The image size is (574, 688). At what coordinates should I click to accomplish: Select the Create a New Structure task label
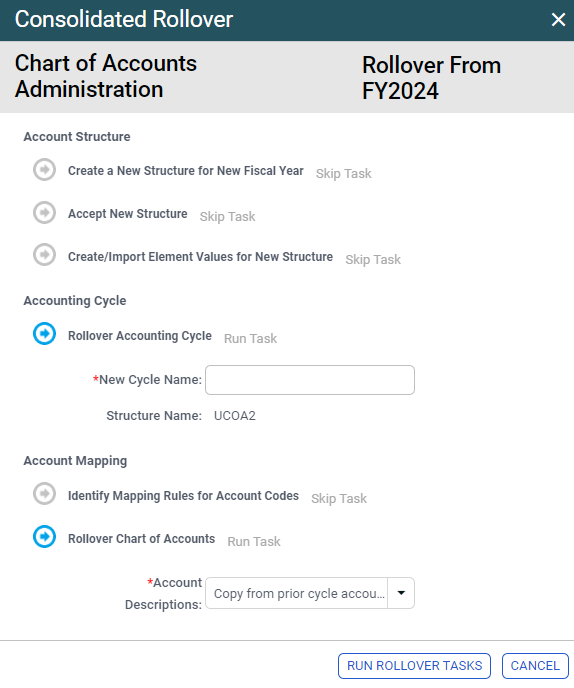click(186, 171)
